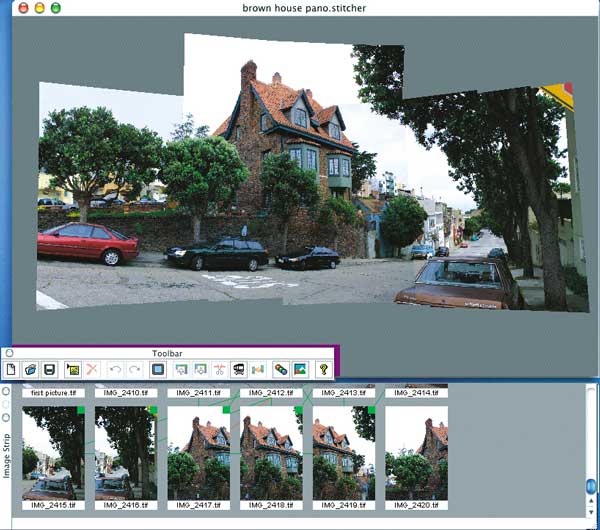Click the green marker on IMG_2419 thumbnail

pos(372,410)
